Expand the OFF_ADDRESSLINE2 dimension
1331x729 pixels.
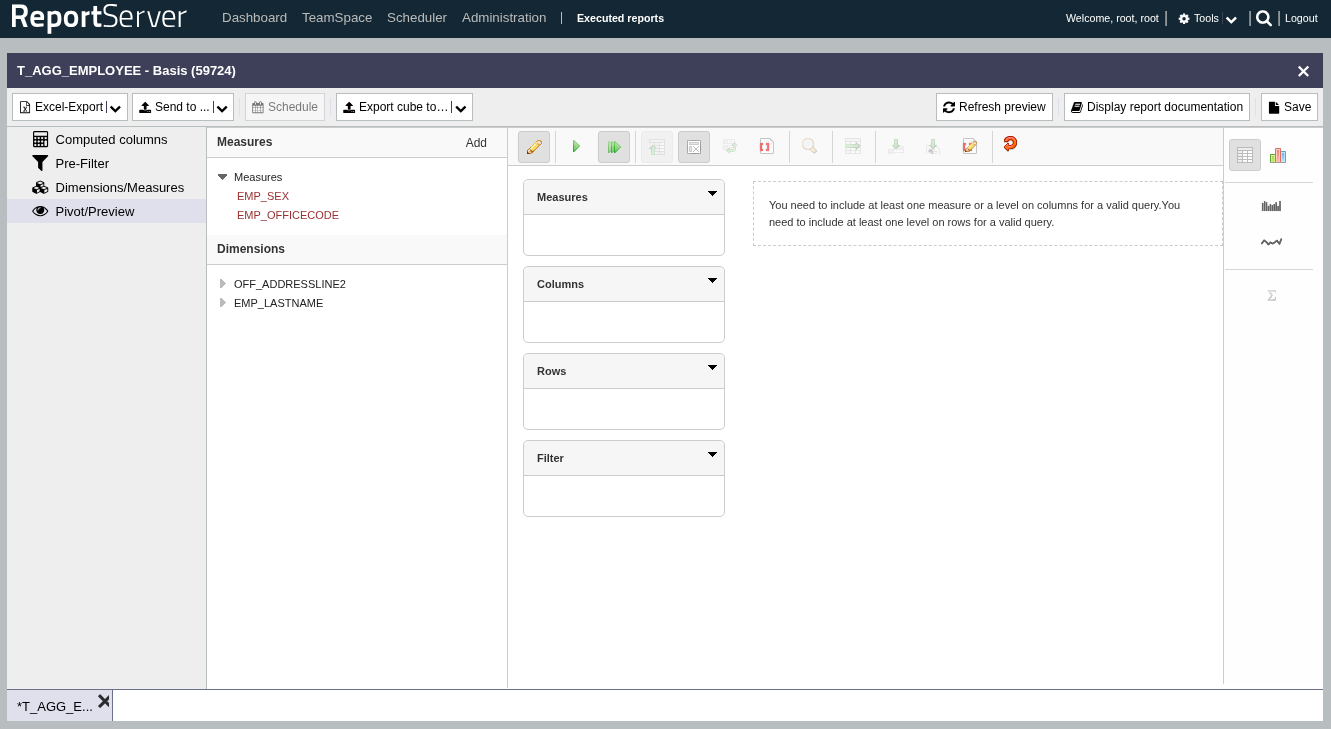[223, 284]
